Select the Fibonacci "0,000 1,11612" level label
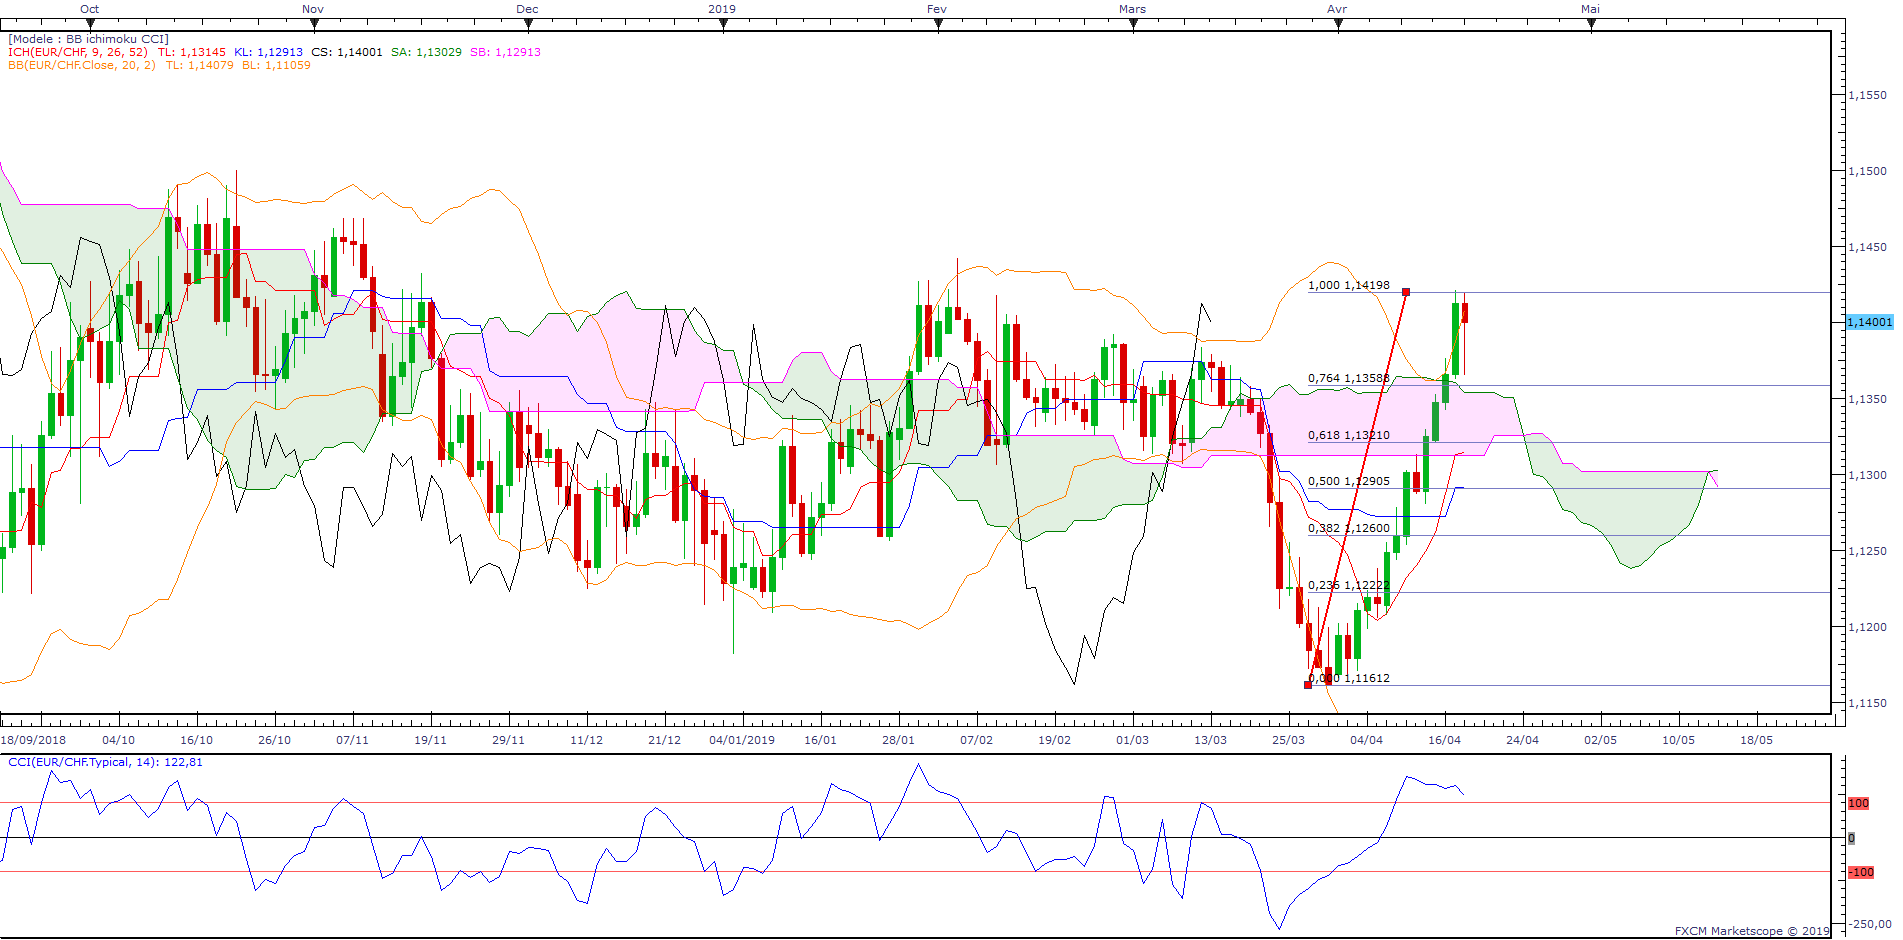Screen dimensions: 1903x940 pos(1349,678)
